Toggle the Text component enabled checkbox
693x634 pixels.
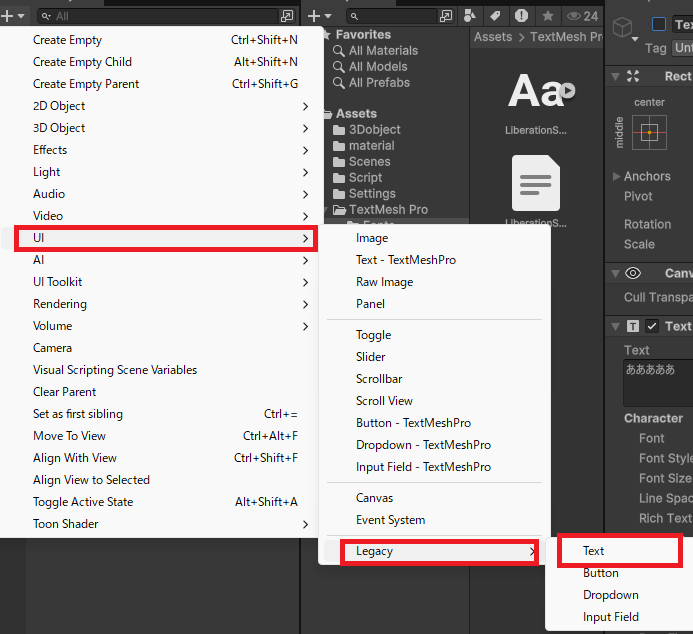coord(652,326)
